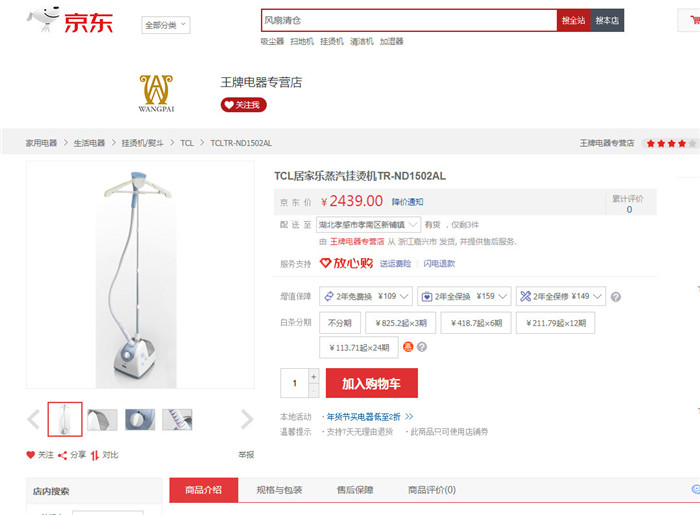Viewport: 700px width, 515px height.
Task: Click the heart icon to favorite product
Action: 30,455
